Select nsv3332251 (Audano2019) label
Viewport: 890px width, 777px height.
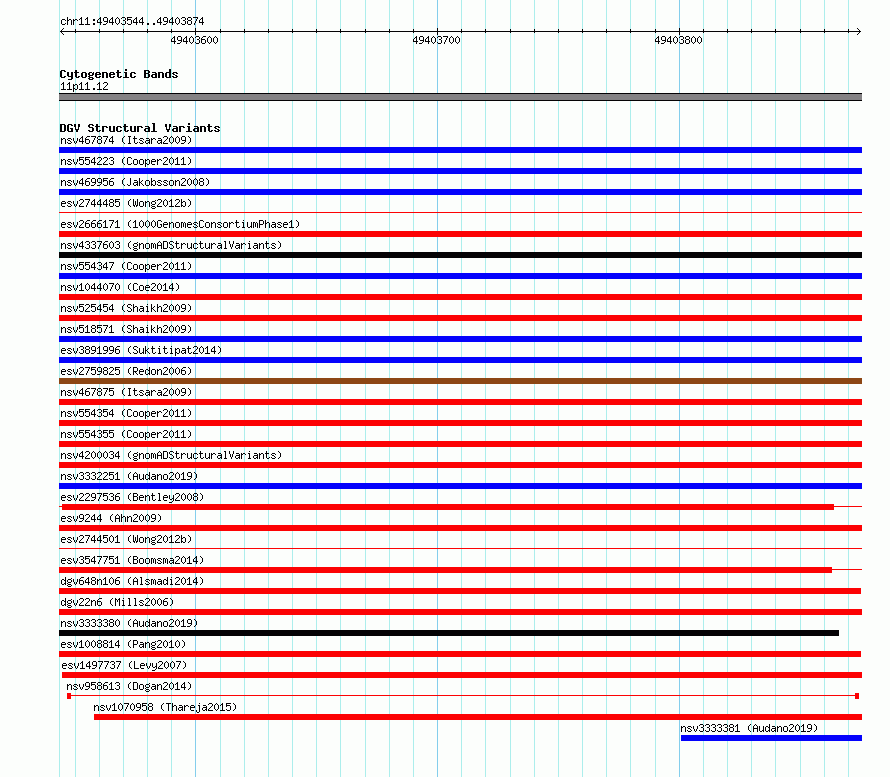click(129, 476)
